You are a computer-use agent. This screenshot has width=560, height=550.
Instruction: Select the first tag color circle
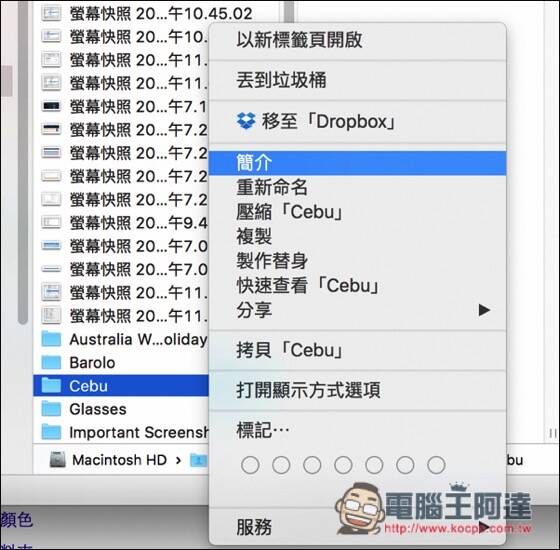pyautogui.click(x=250, y=465)
